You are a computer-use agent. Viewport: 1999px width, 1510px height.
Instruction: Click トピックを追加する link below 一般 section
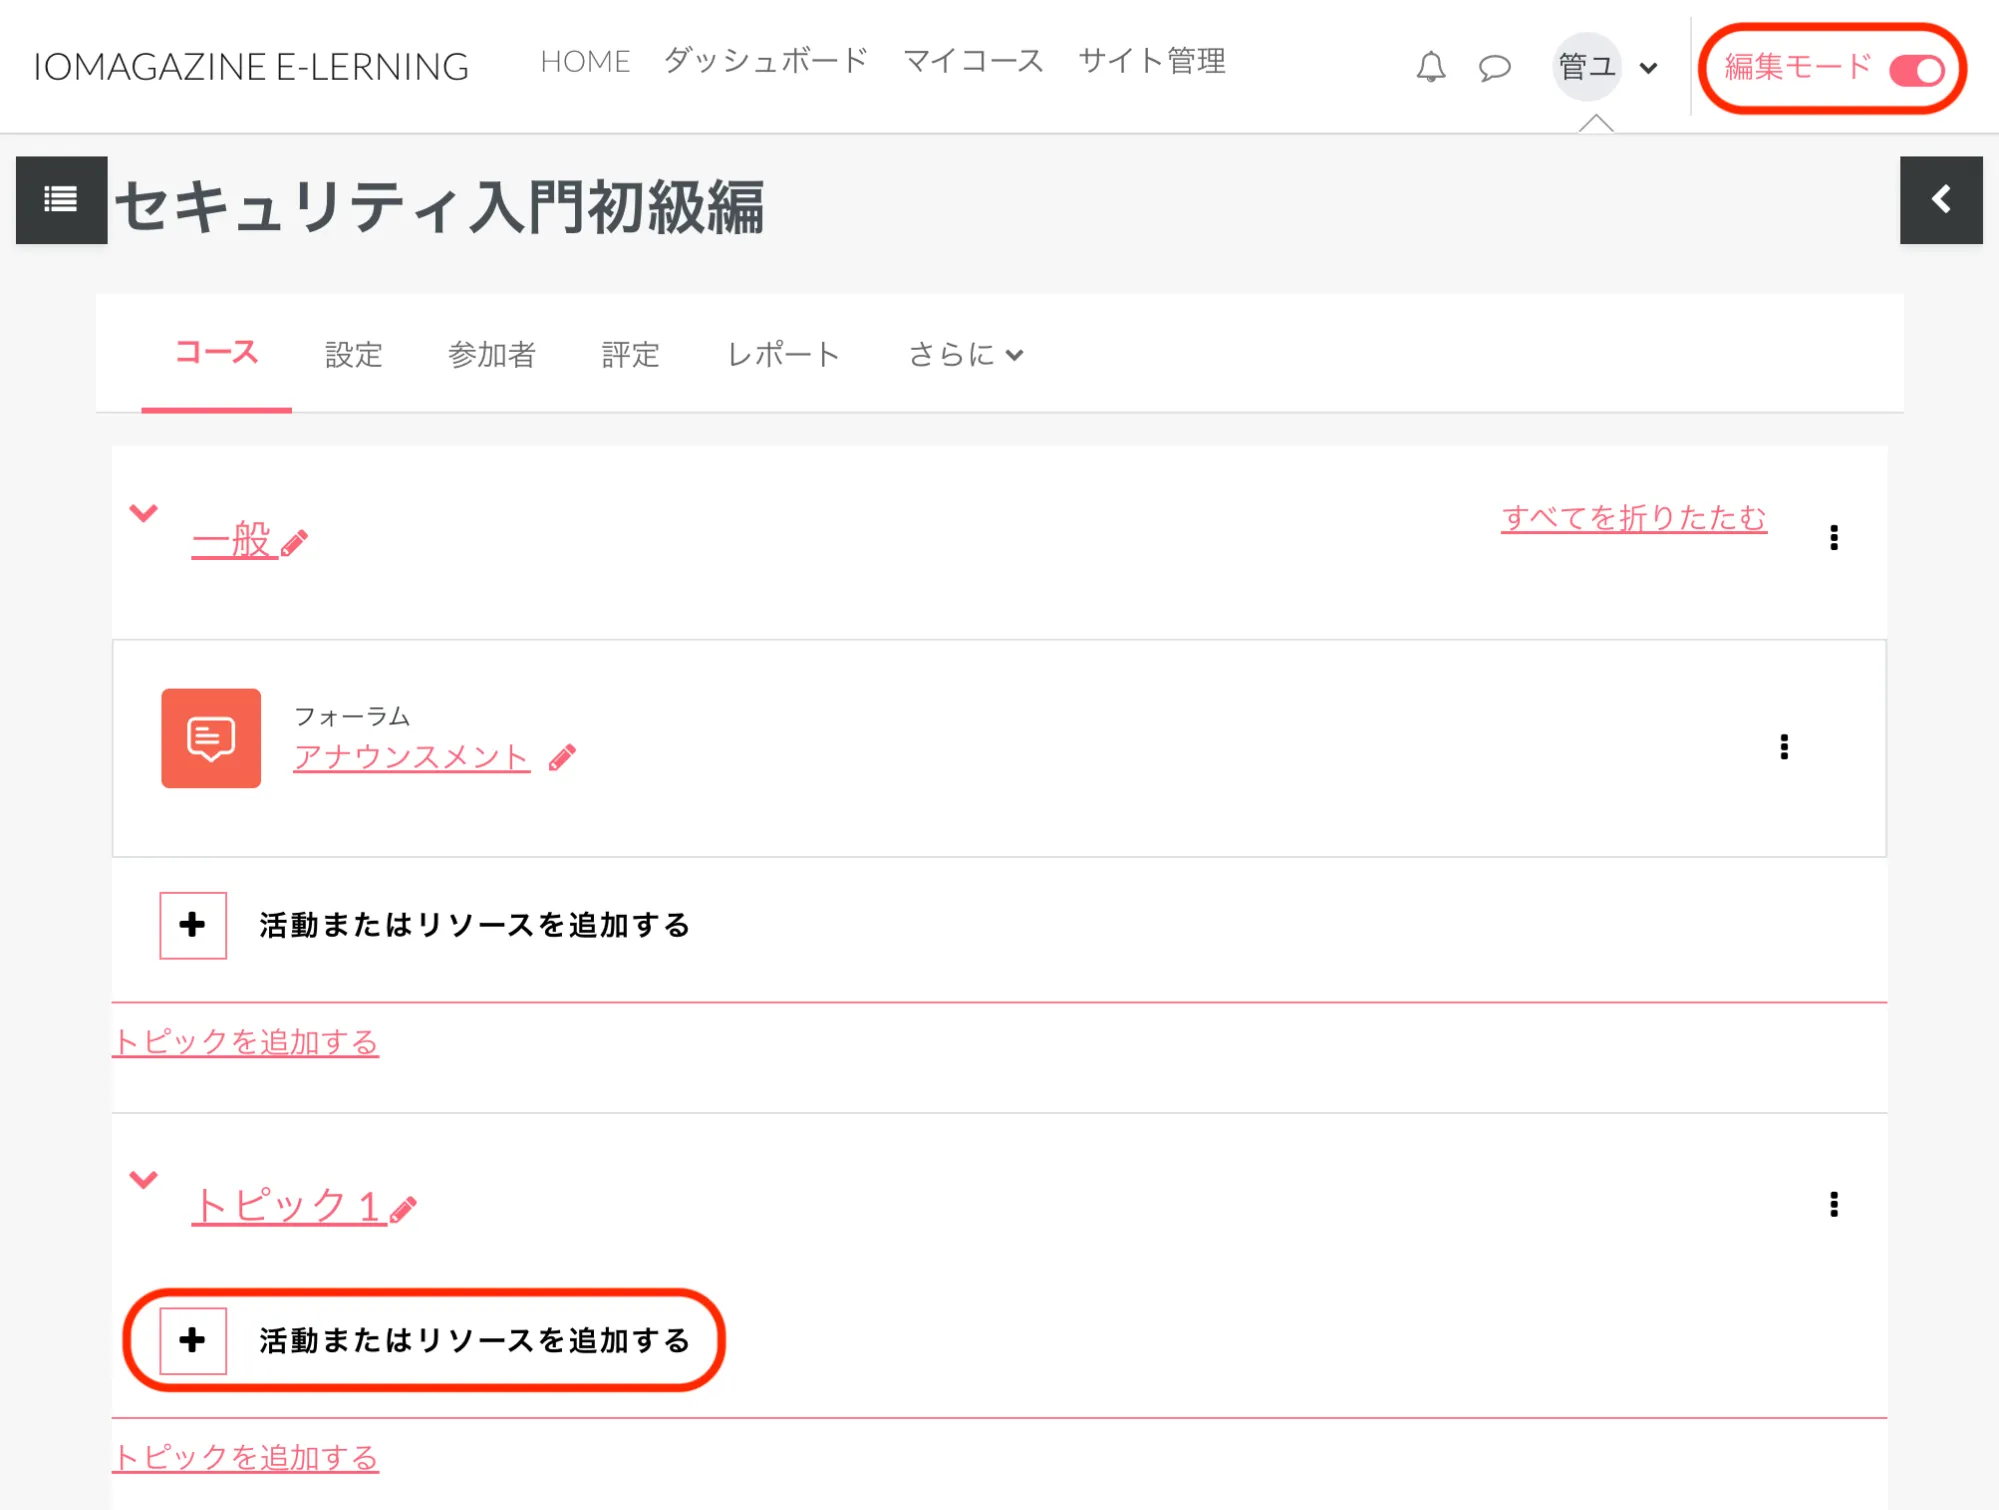[246, 1042]
